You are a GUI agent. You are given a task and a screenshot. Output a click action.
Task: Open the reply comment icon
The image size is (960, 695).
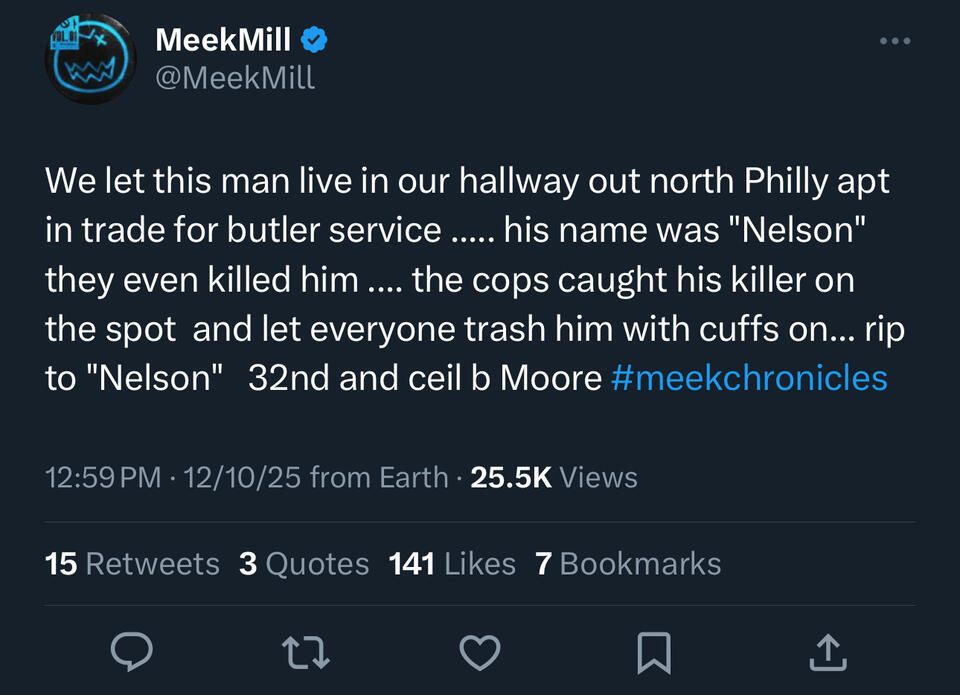(x=131, y=653)
